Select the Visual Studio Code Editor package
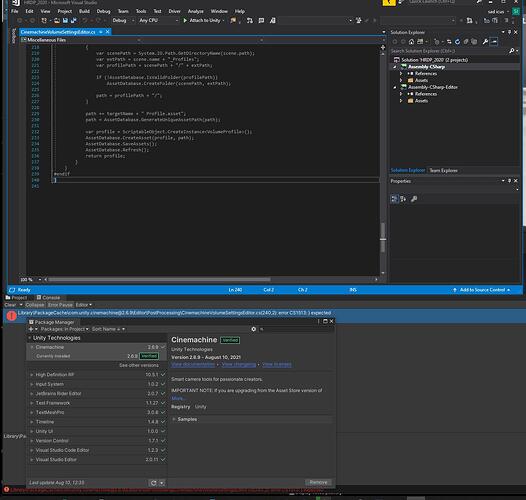526x500 pixels. 97,450
